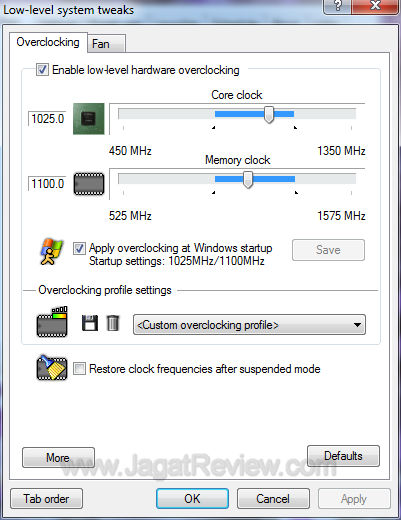Click the Windows startup flag icon
This screenshot has height=520, width=401.
click(x=52, y=251)
